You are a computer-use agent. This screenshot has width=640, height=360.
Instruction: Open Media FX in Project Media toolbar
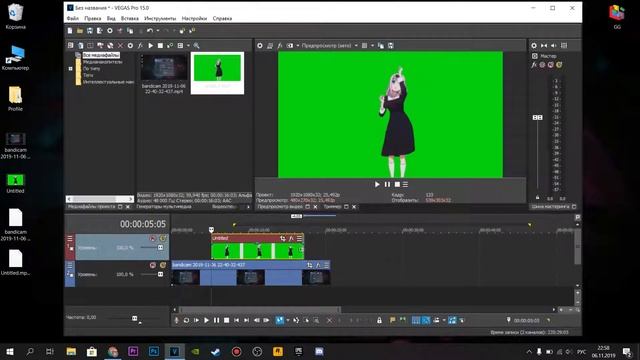coord(140,46)
